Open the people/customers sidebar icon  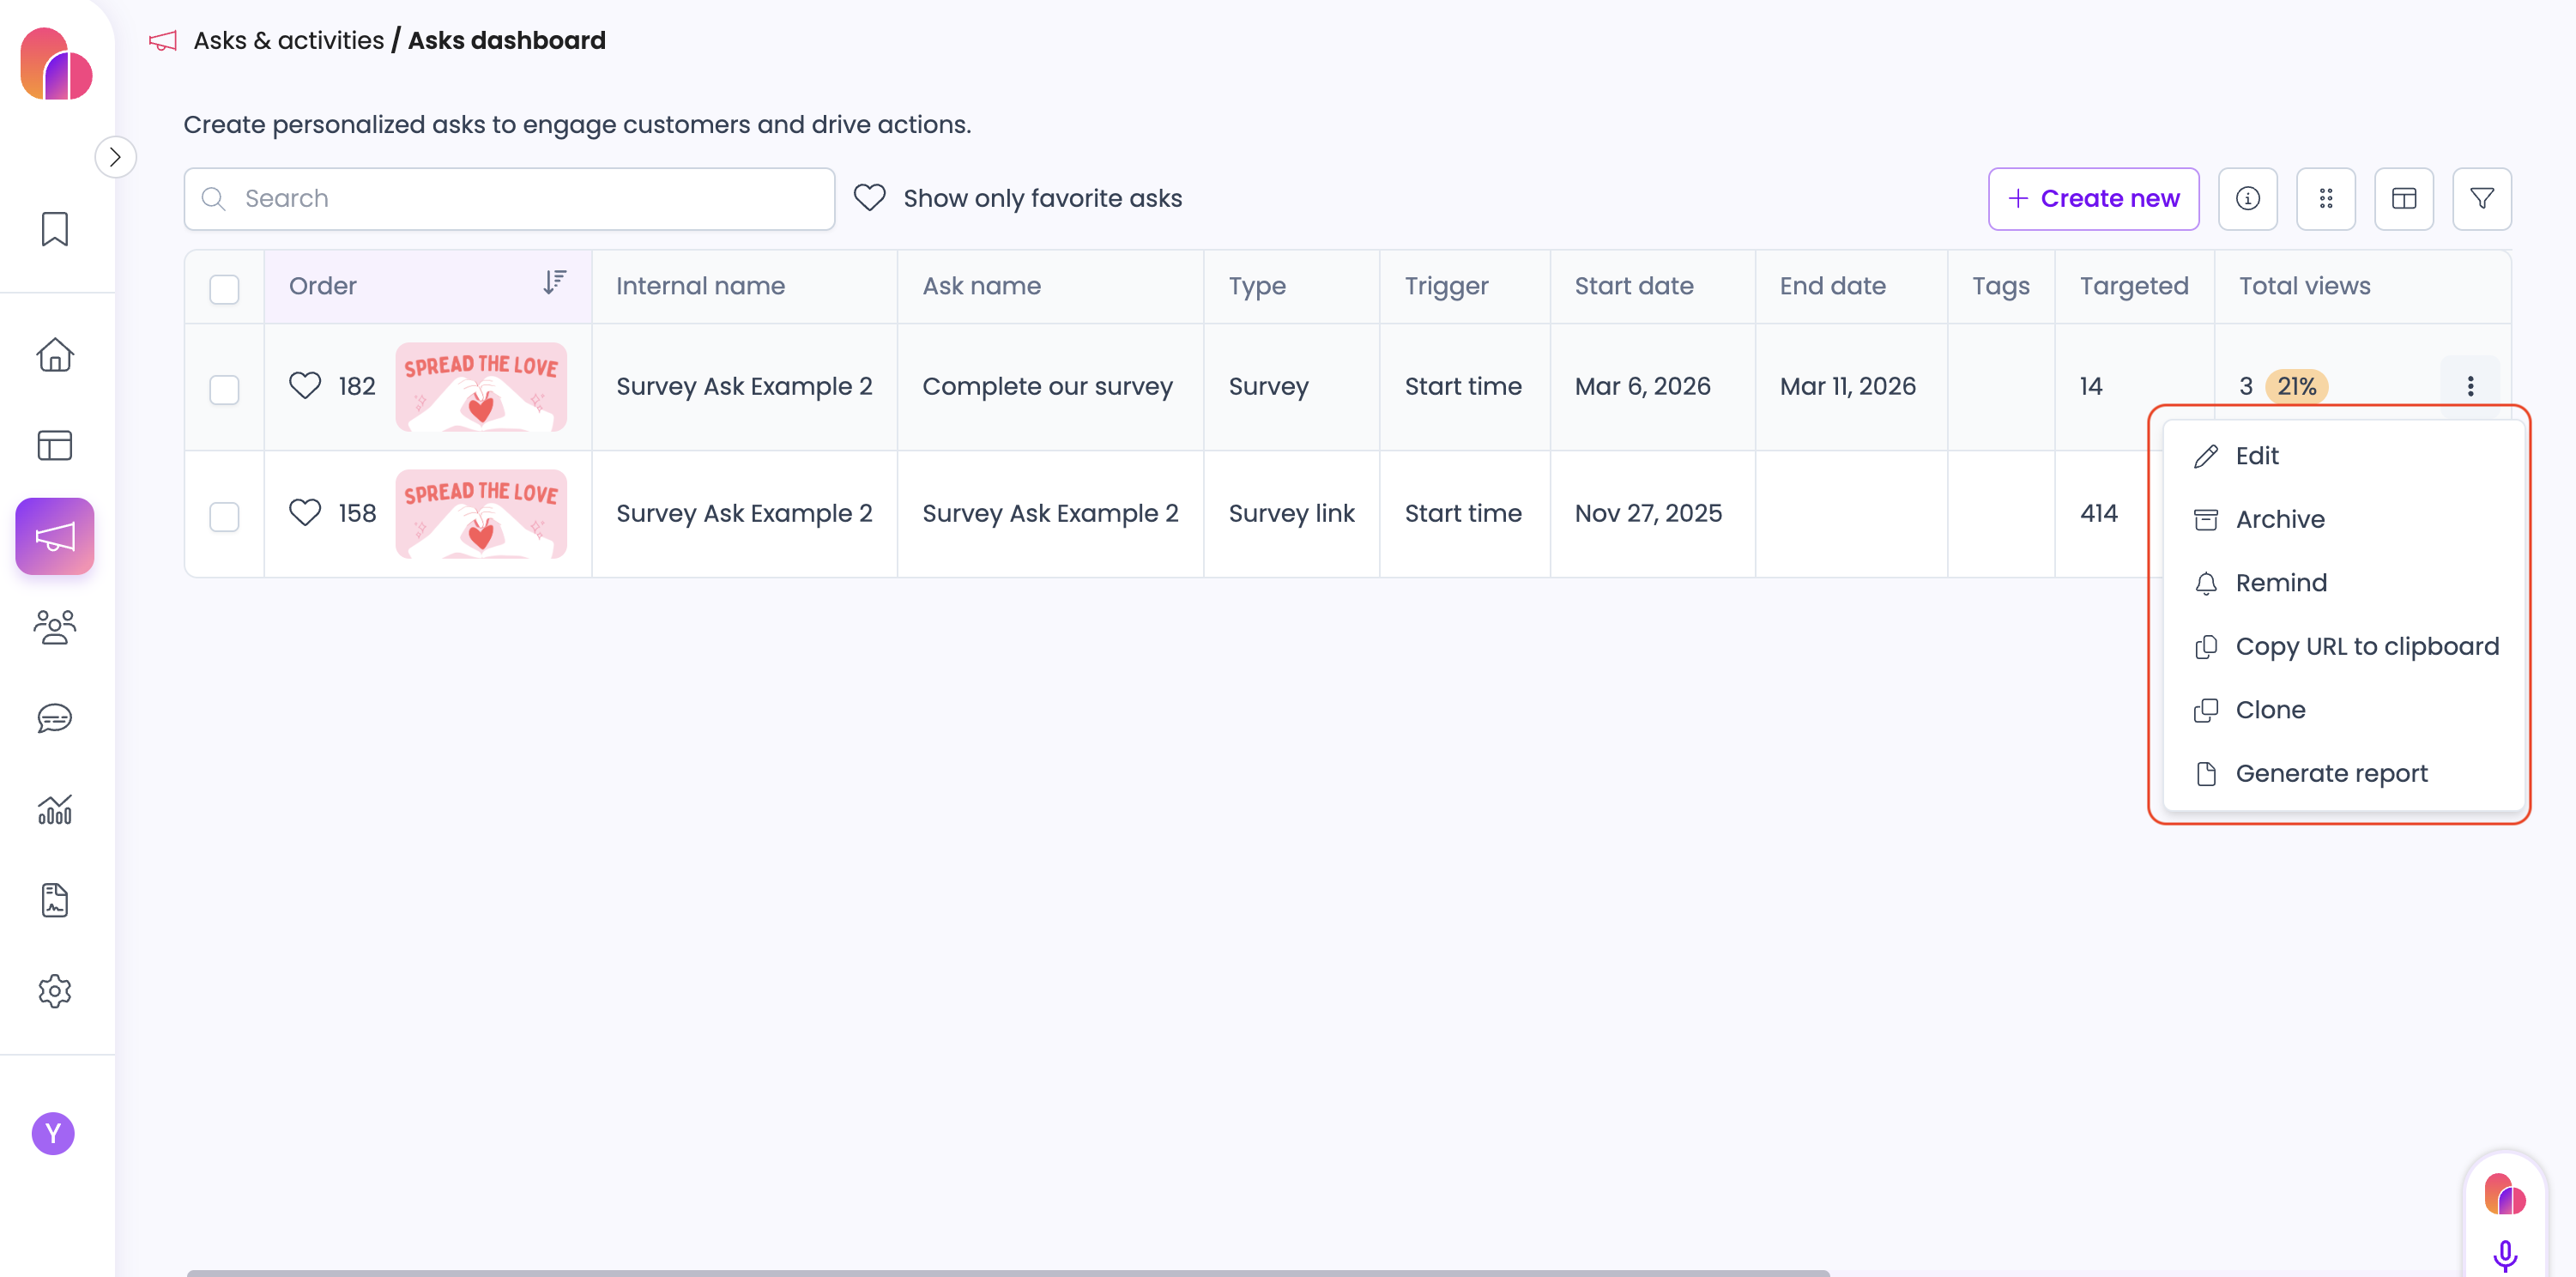tap(55, 627)
